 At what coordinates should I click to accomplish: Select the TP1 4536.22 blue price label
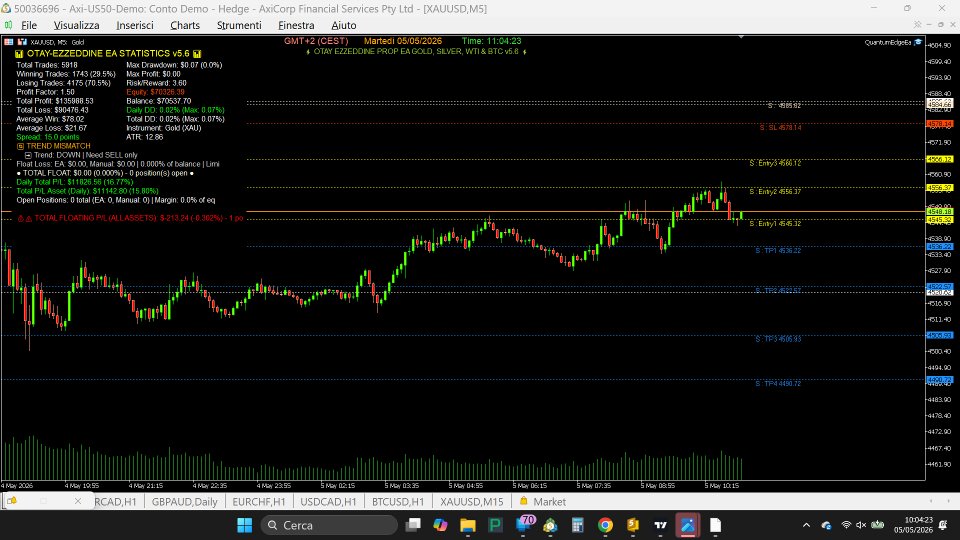(x=940, y=247)
